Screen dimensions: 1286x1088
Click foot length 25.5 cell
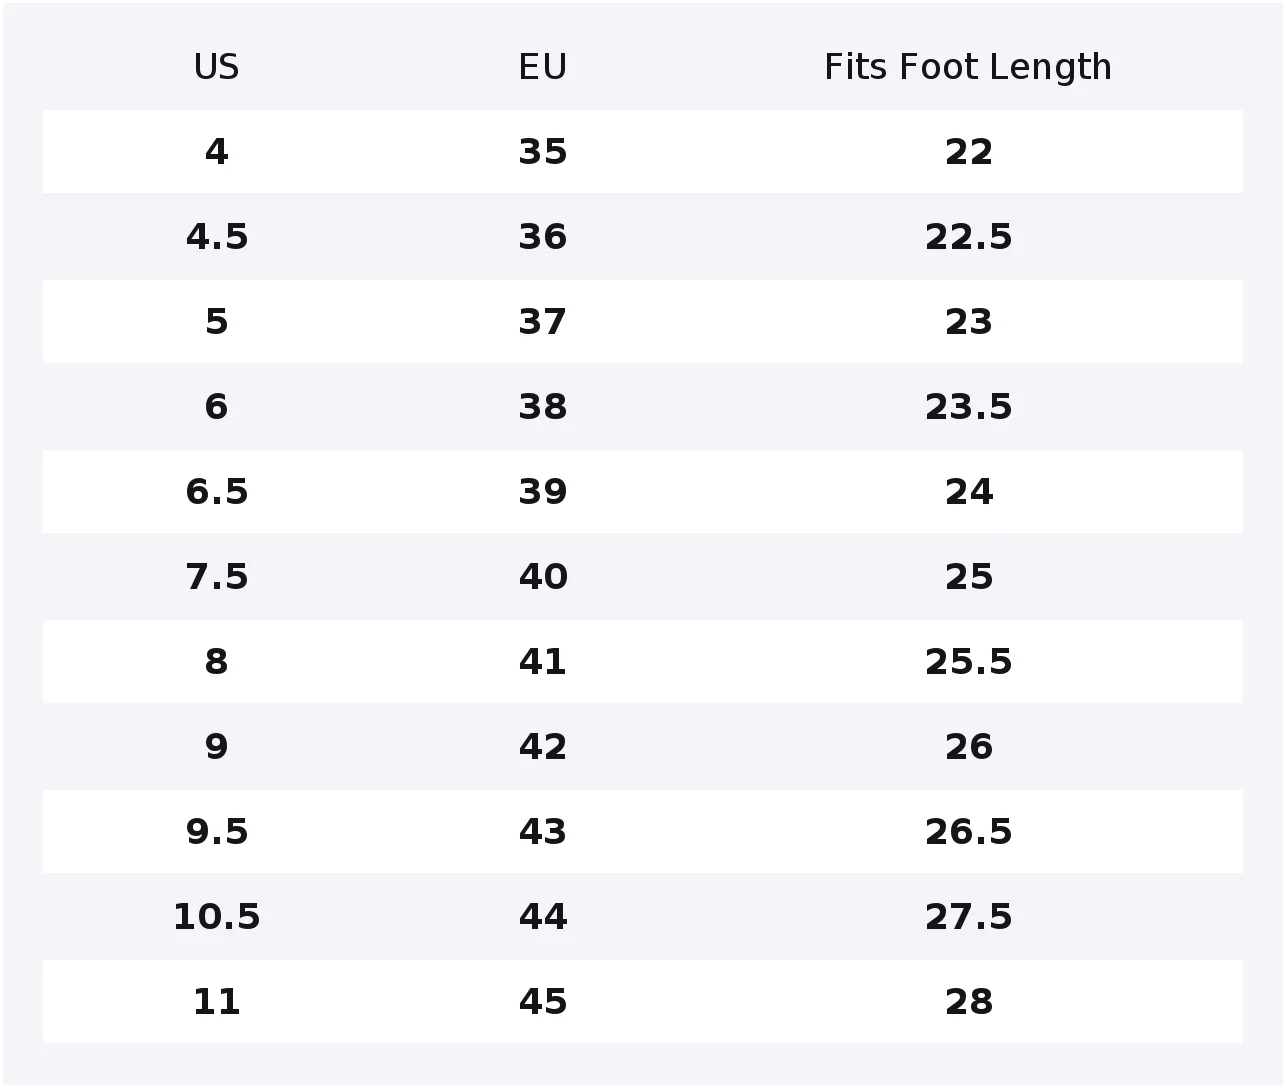pyautogui.click(x=968, y=662)
